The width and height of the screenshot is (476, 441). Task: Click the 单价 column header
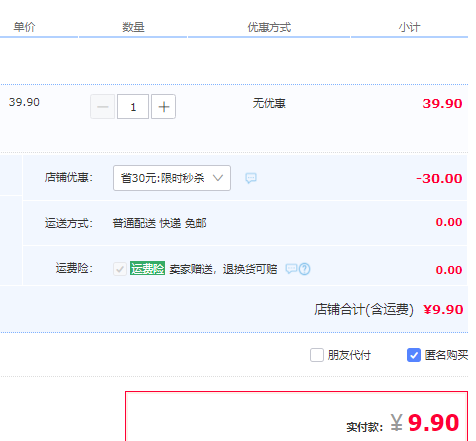coord(24,27)
